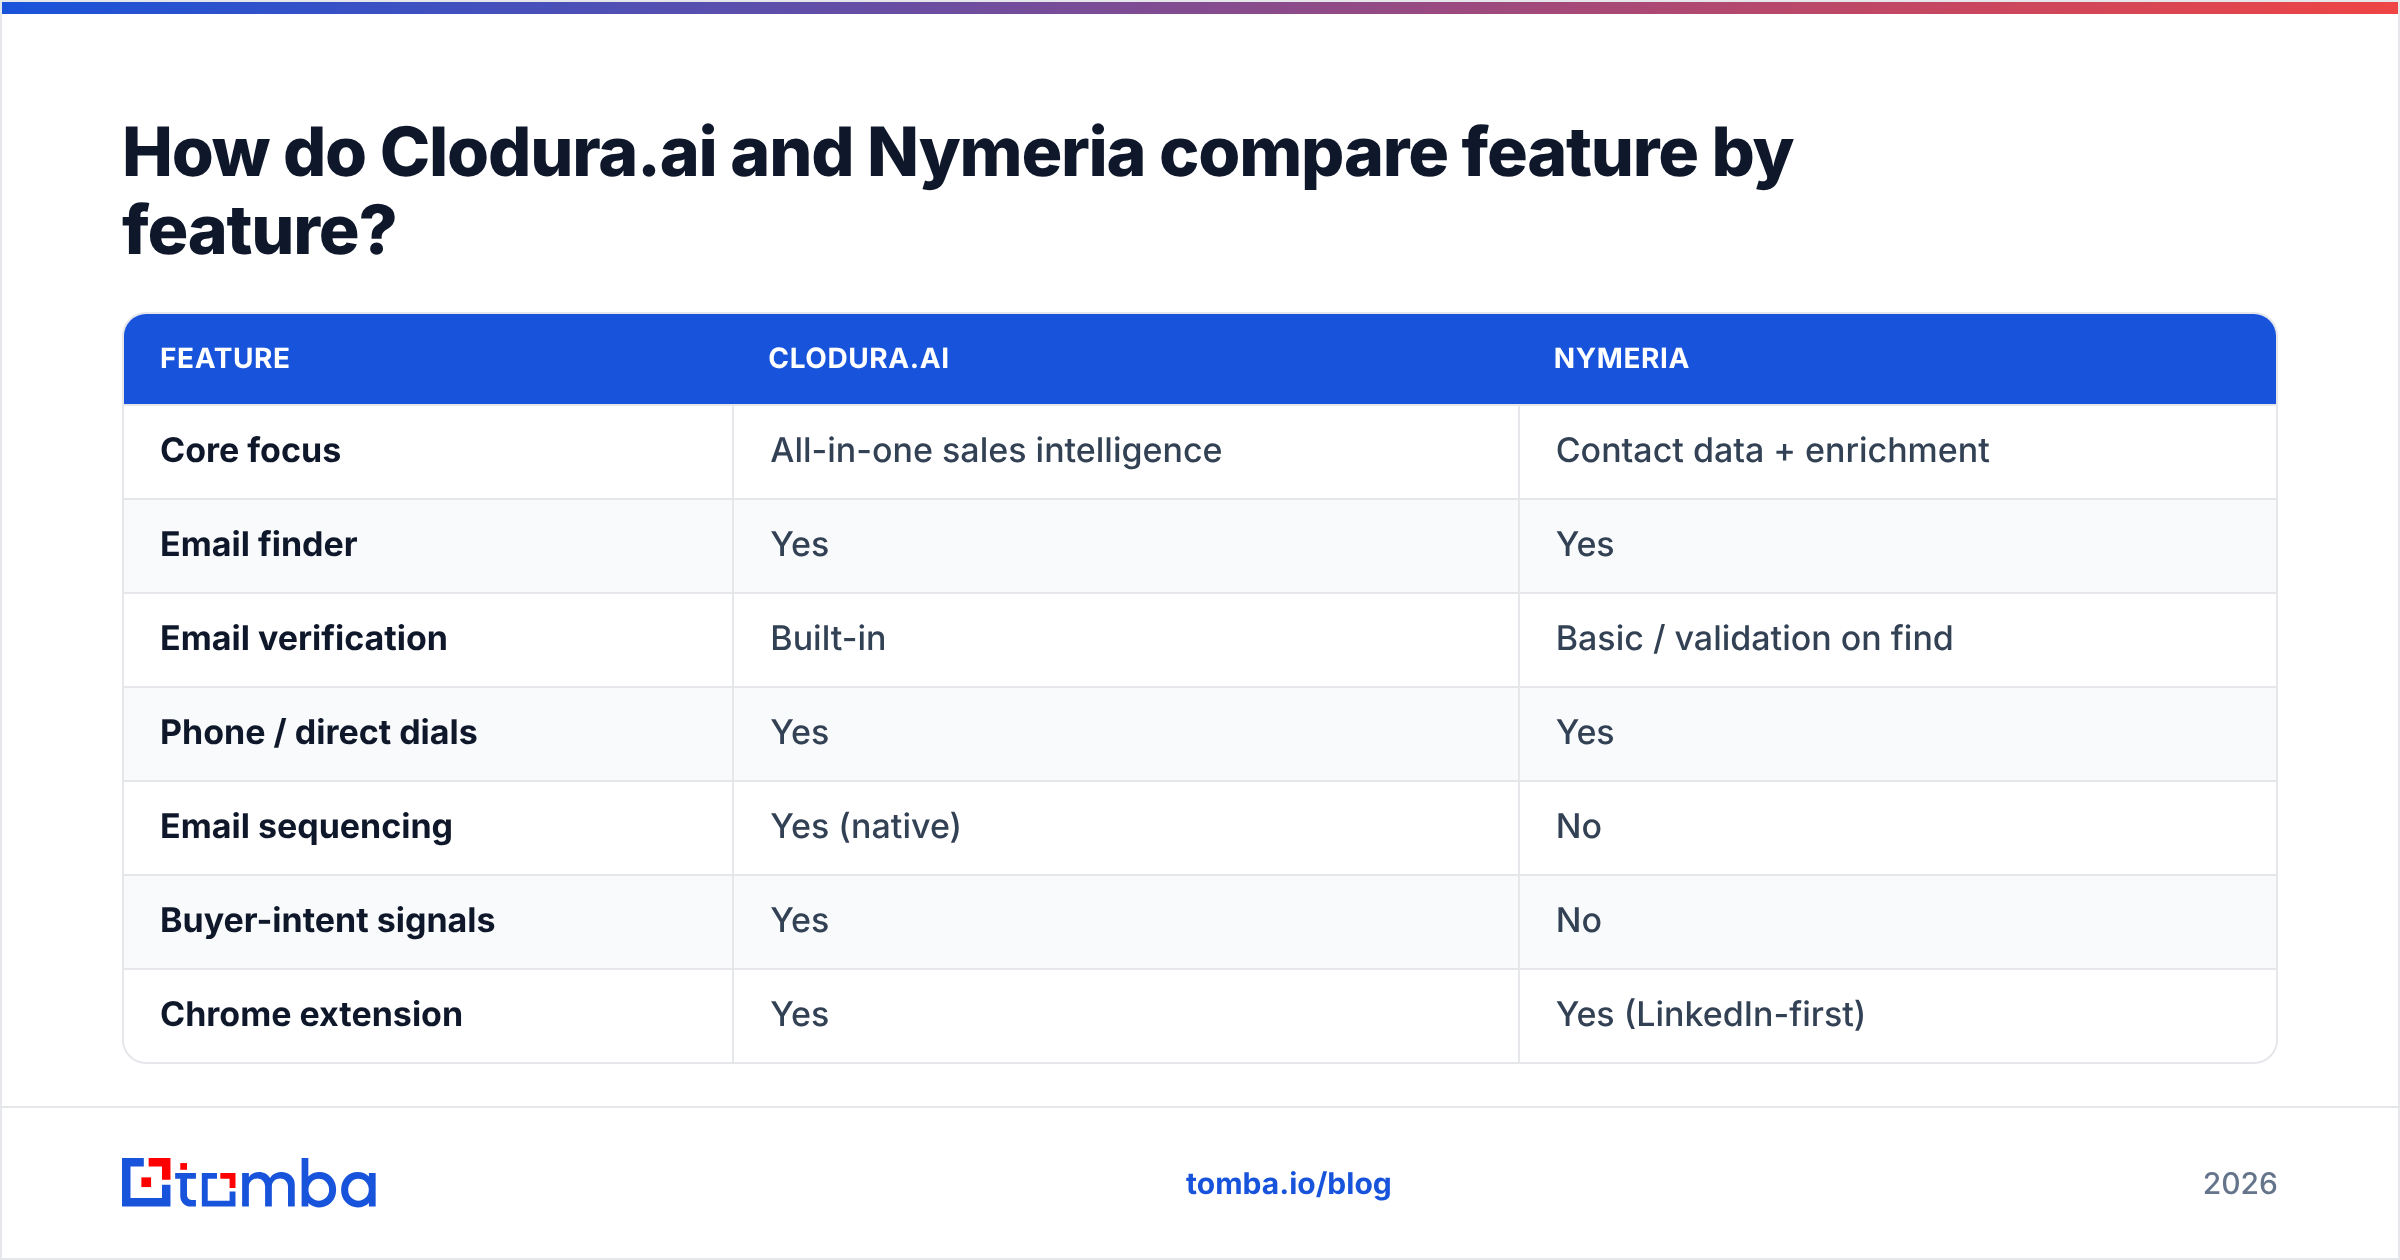Select the Chrome extension row label
This screenshot has width=2400, height=1260.
click(x=311, y=1015)
